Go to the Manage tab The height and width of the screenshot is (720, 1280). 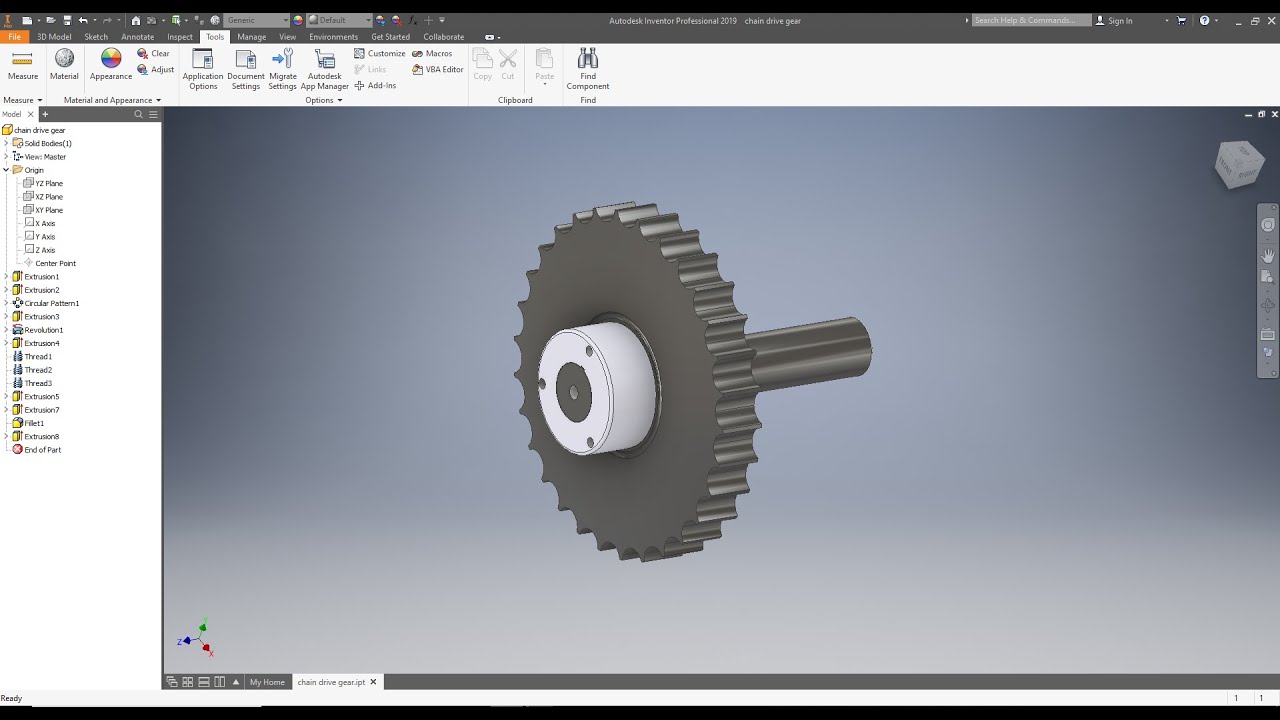tap(252, 37)
